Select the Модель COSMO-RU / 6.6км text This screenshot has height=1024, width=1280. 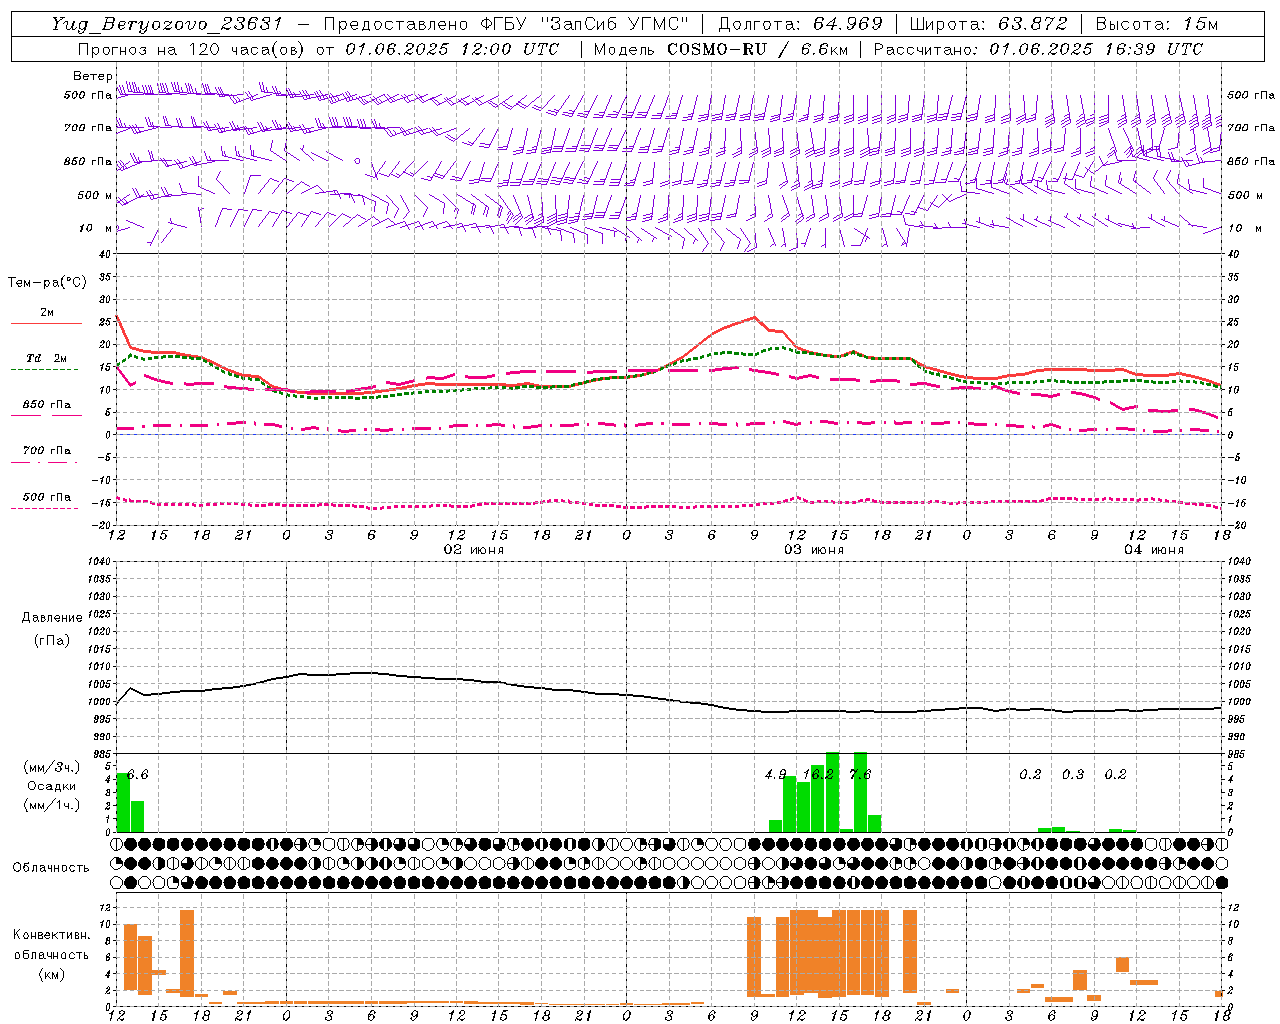point(721,49)
